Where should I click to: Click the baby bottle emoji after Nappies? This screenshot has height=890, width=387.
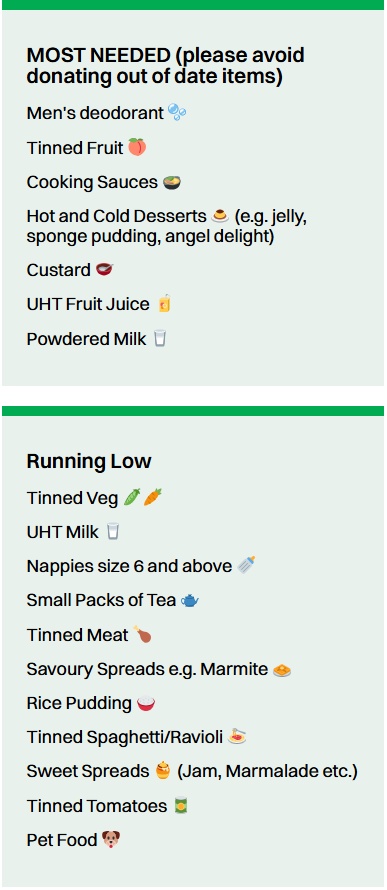[246, 565]
